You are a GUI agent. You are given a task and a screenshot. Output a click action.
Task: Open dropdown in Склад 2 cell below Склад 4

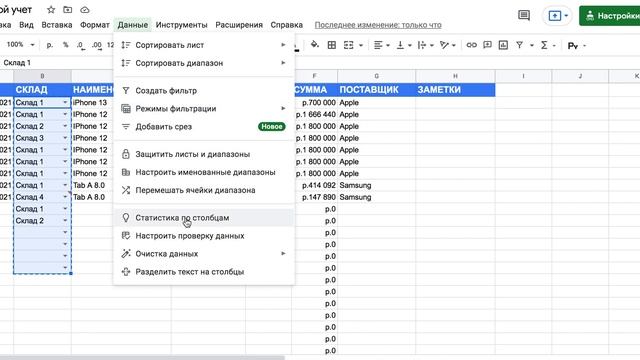point(65,220)
